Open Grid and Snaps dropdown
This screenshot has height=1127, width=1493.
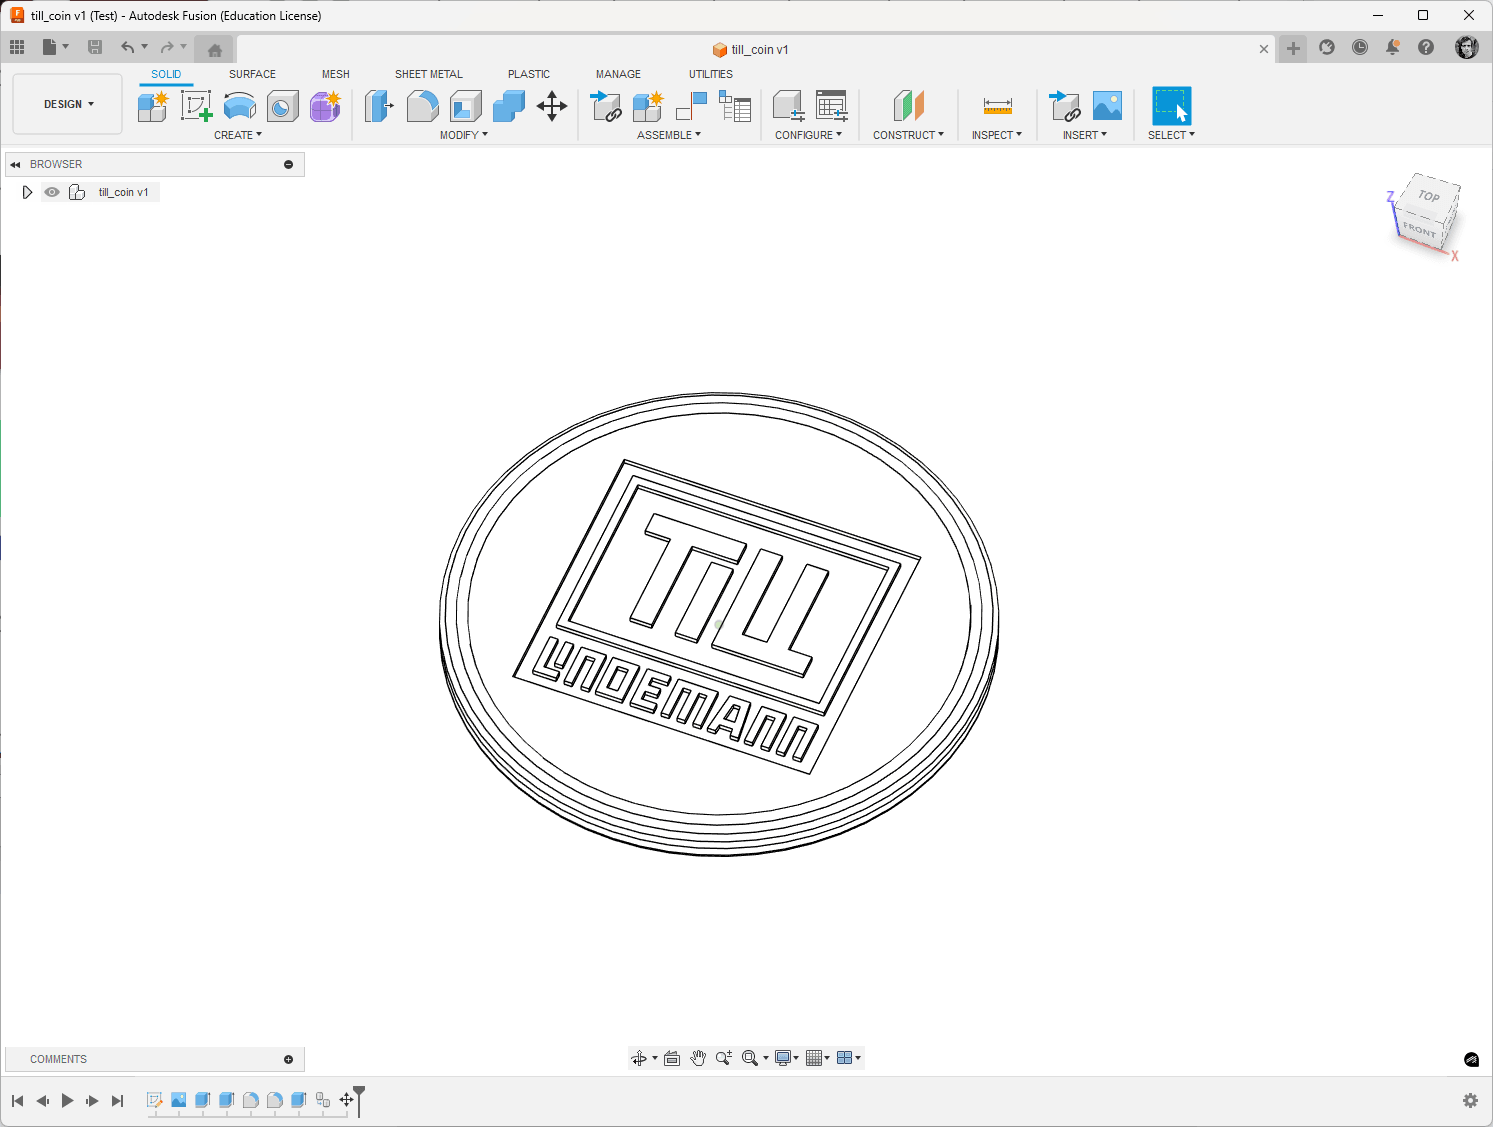click(818, 1058)
